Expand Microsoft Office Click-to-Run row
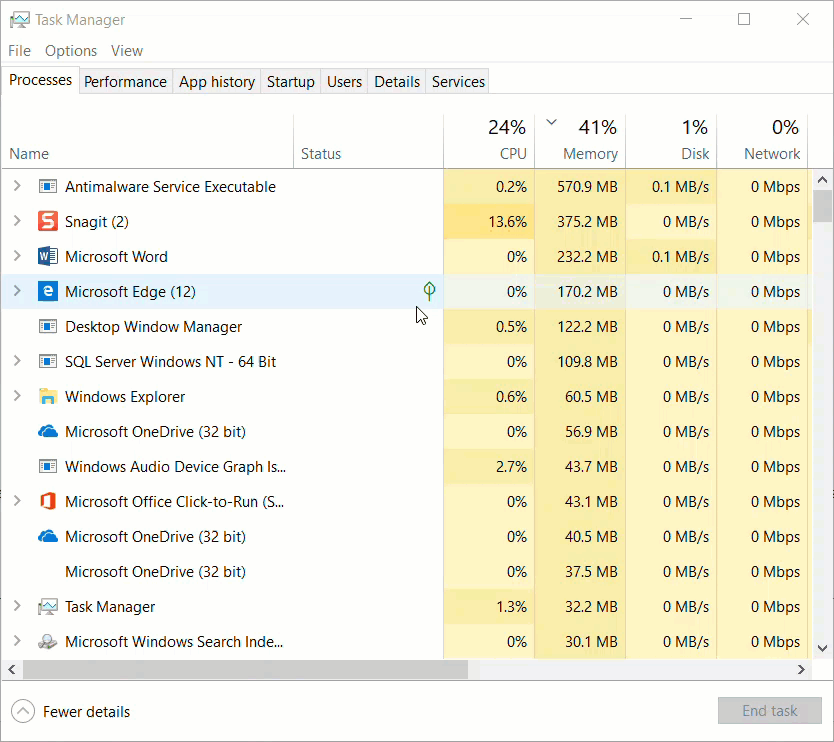The image size is (834, 742). pyautogui.click(x=17, y=501)
